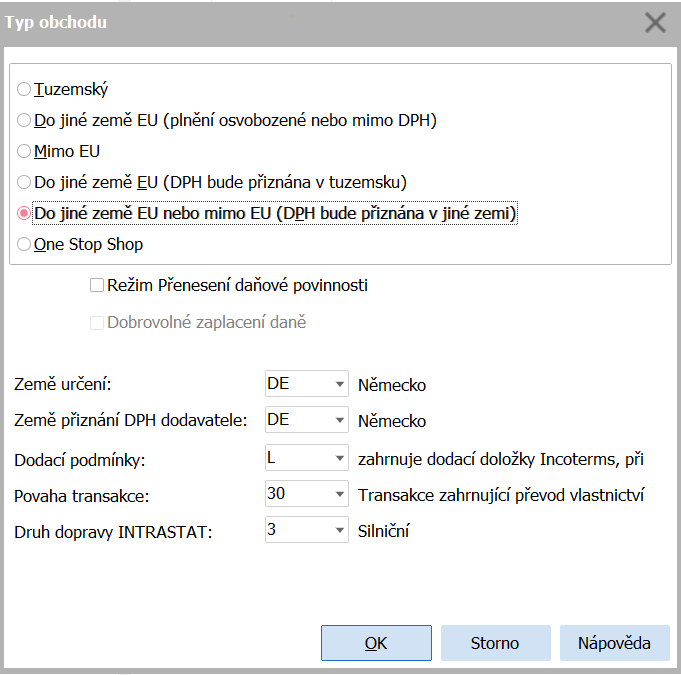Open Druh dopravy INTRASTAT dropdown arrow
The image size is (681, 675).
point(337,531)
